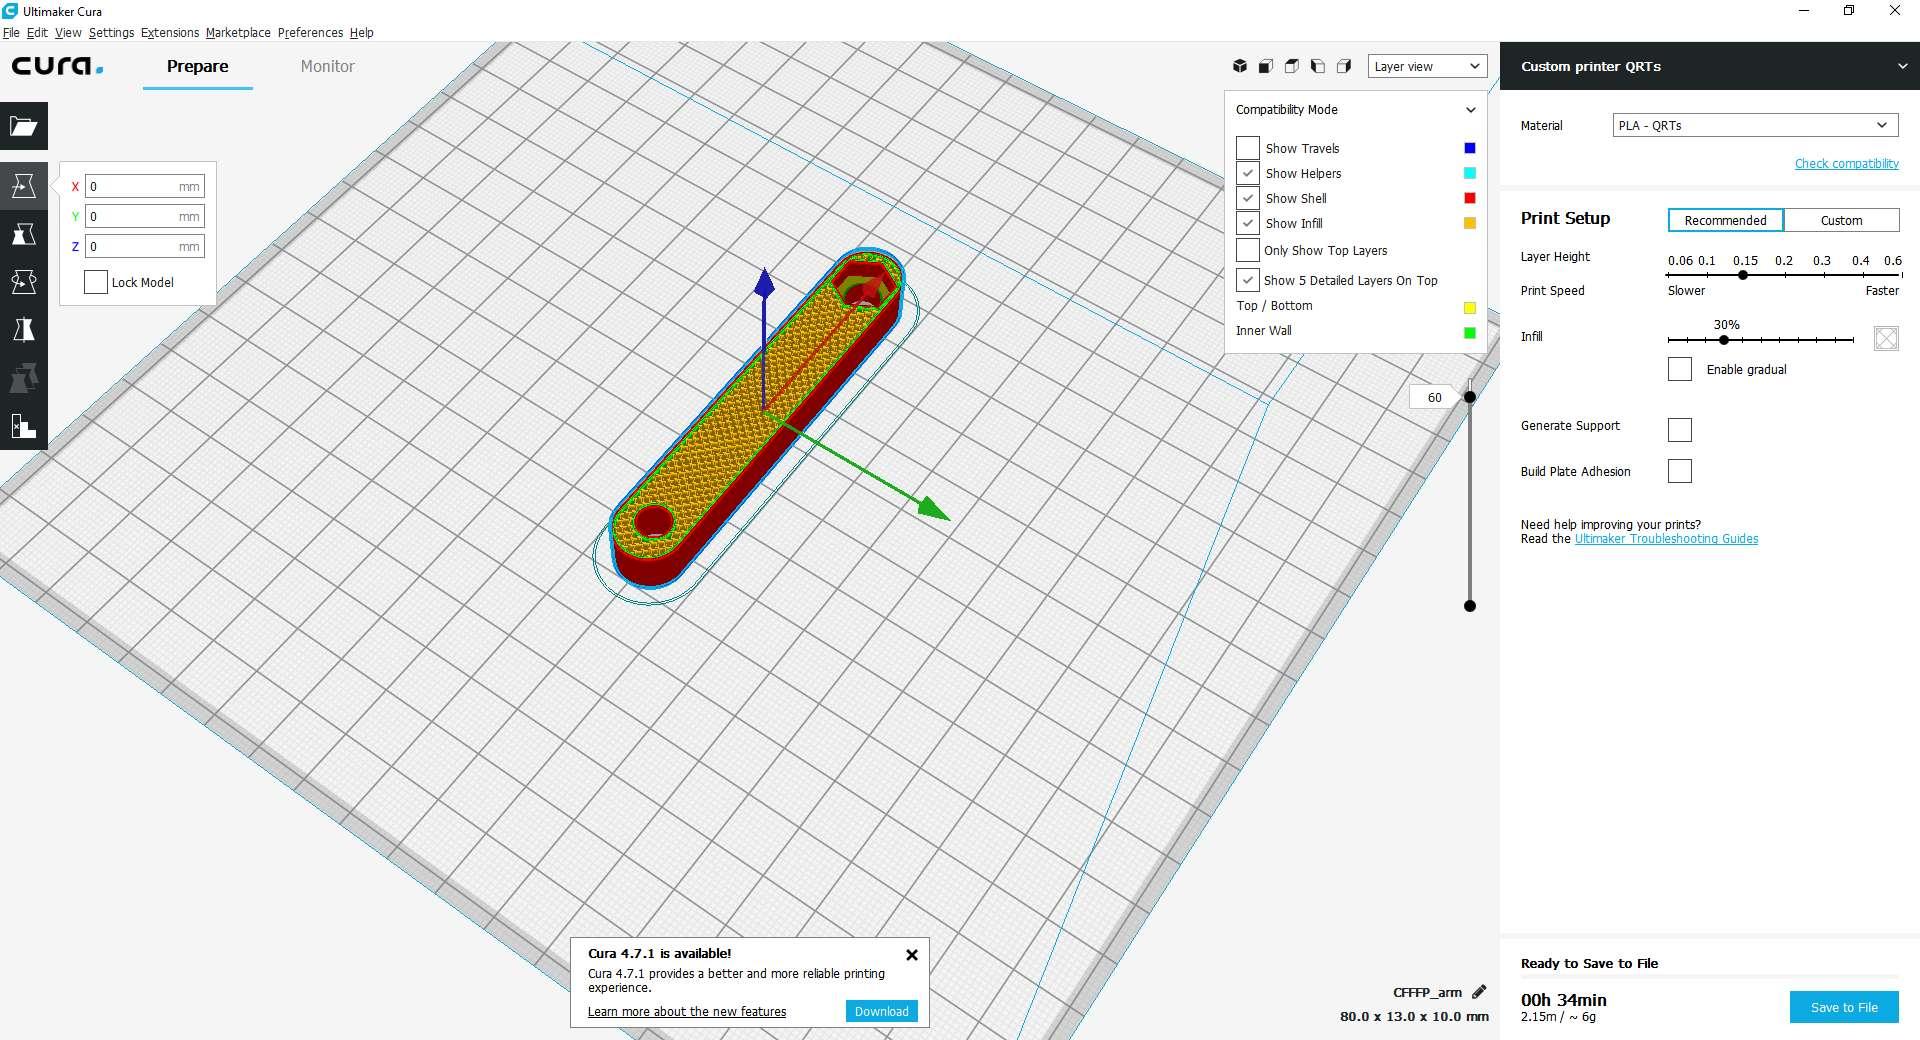The width and height of the screenshot is (1920, 1040).
Task: Switch camera to left side view icon
Action: (1318, 66)
